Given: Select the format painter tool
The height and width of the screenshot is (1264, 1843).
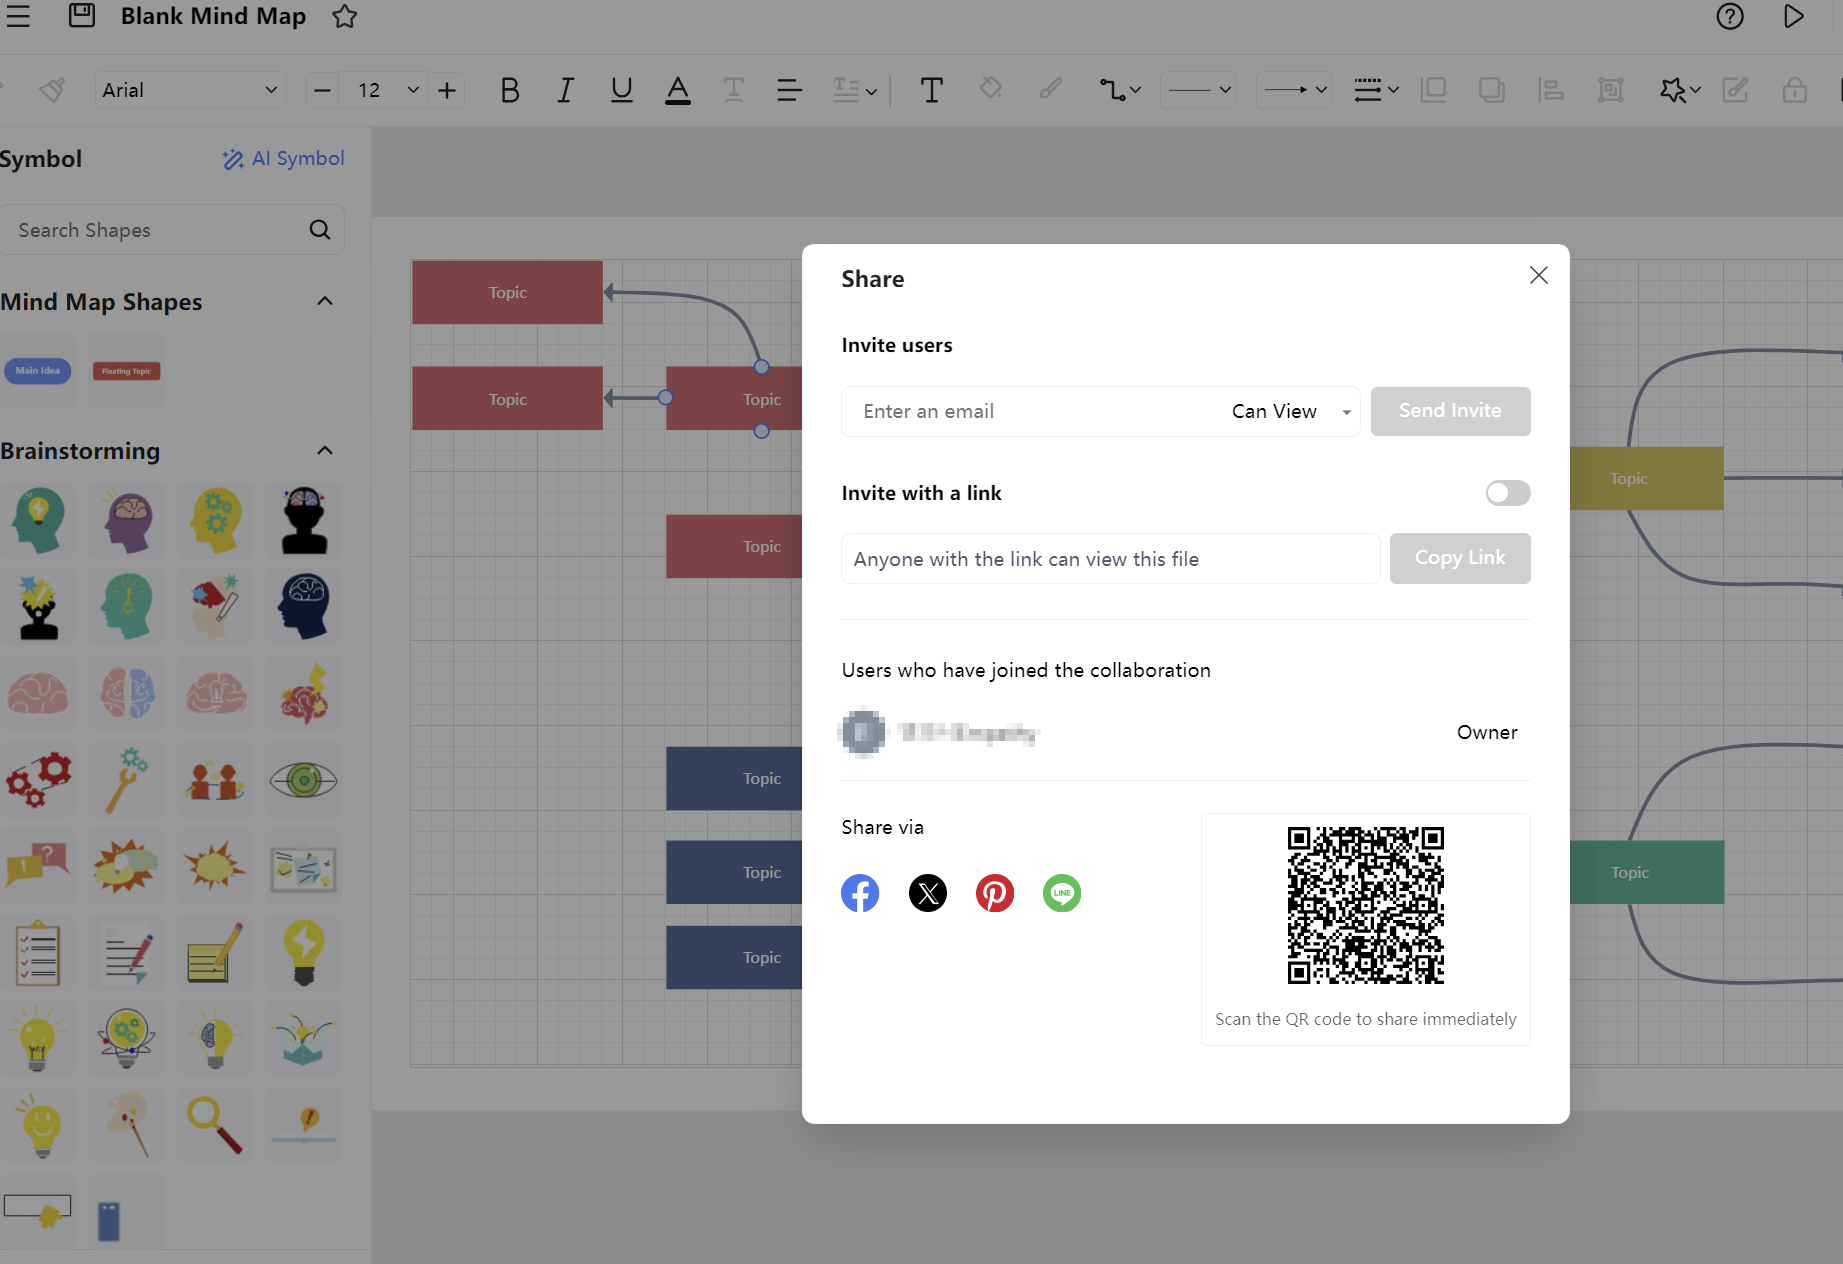Looking at the screenshot, I should 52,90.
